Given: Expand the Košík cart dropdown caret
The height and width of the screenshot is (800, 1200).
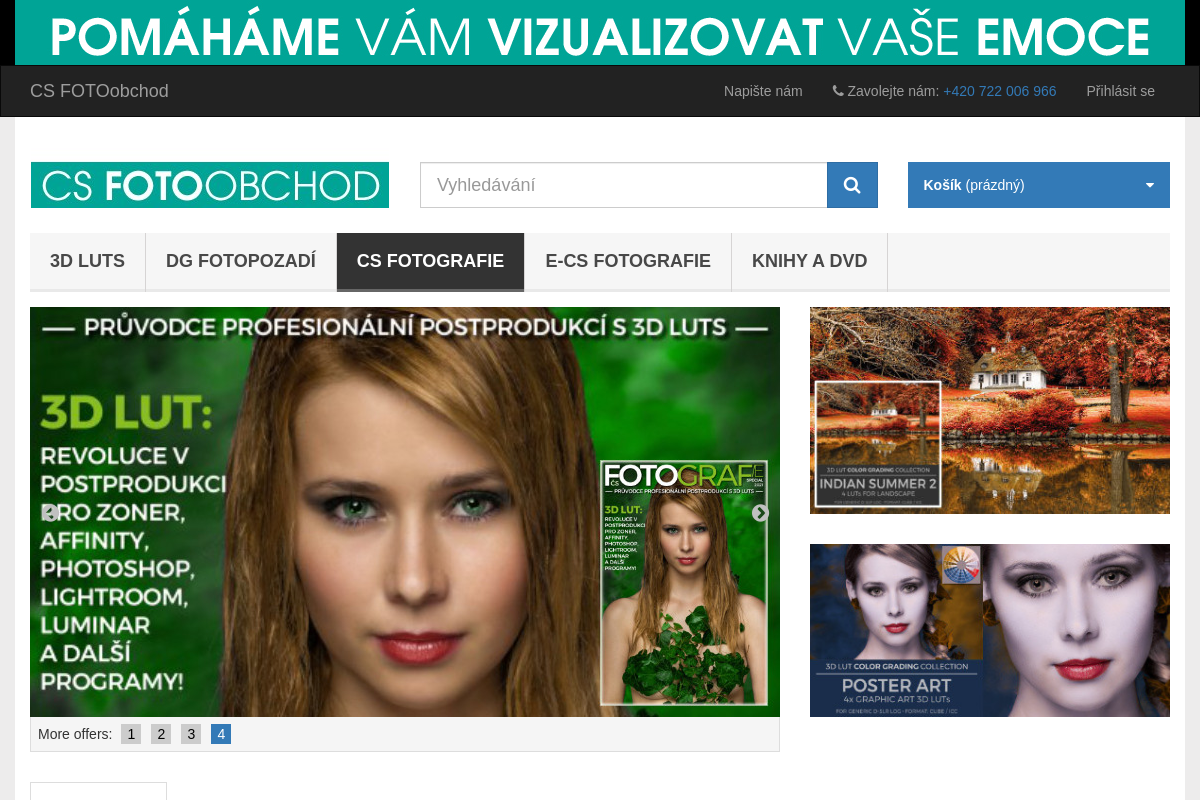Looking at the screenshot, I should [x=1150, y=185].
